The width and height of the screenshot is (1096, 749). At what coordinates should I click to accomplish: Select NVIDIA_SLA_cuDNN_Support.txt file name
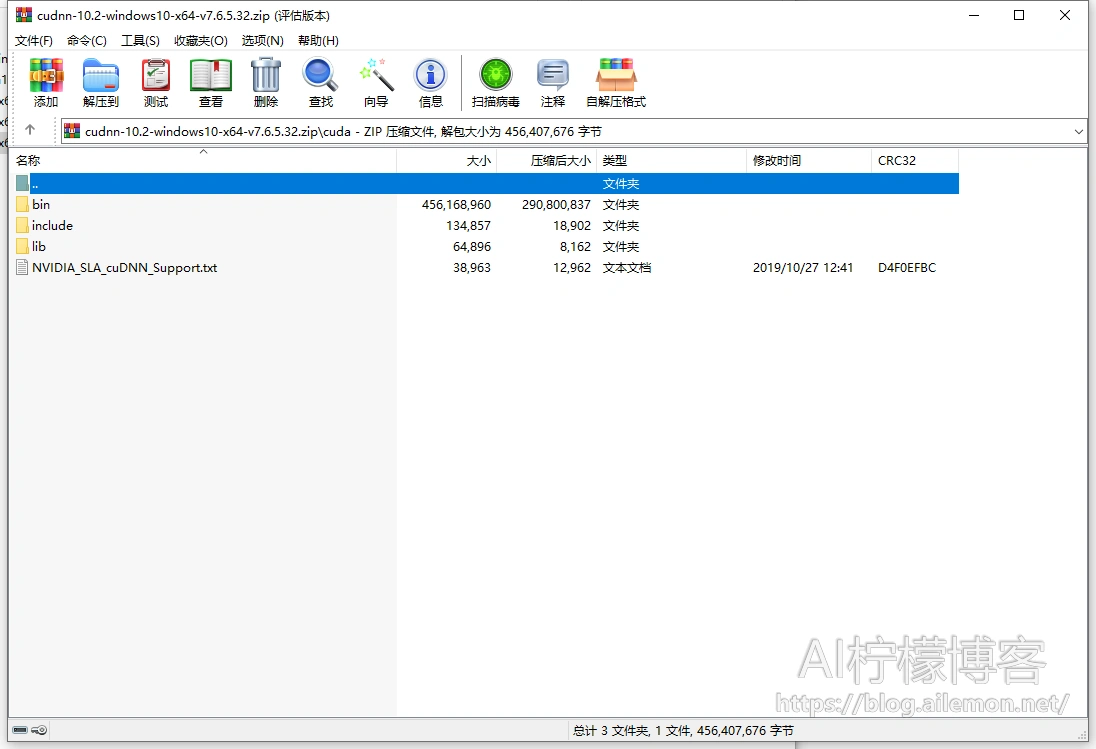(124, 268)
